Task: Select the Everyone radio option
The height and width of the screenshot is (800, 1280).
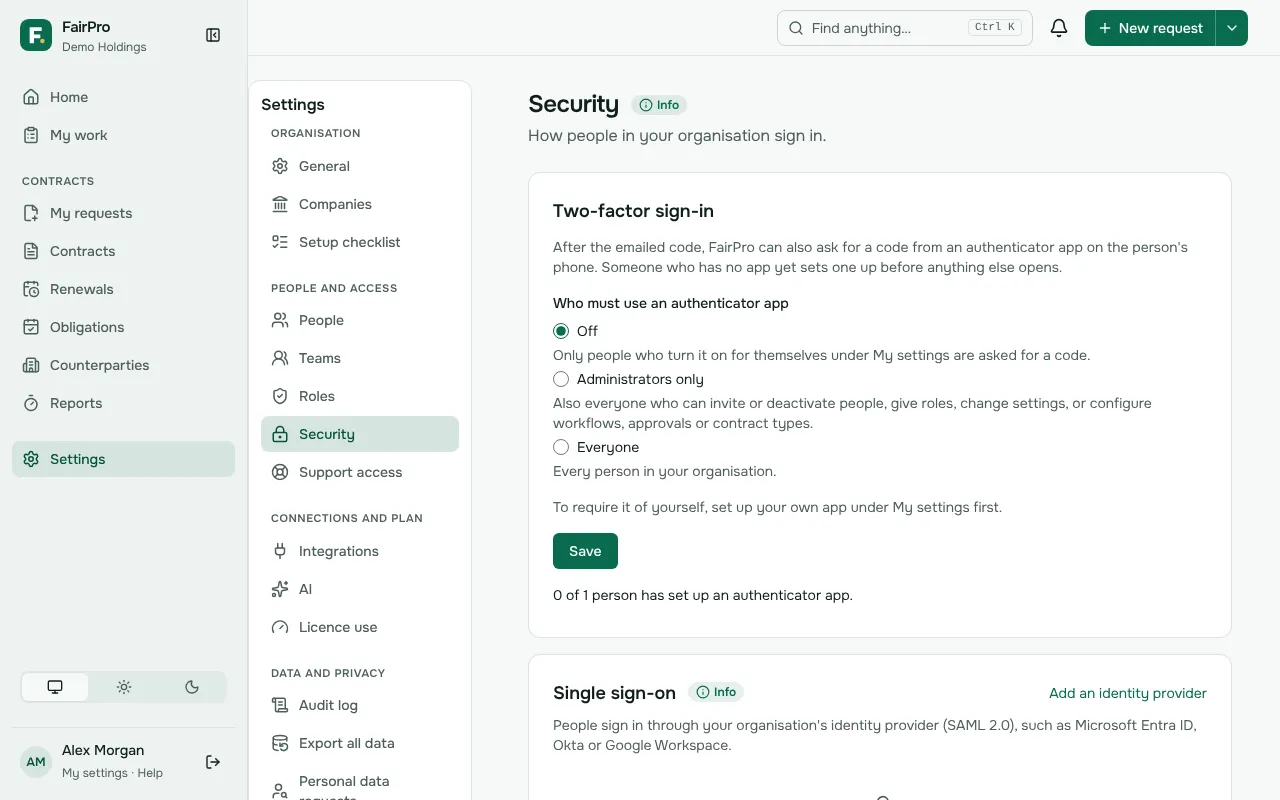Action: point(561,447)
